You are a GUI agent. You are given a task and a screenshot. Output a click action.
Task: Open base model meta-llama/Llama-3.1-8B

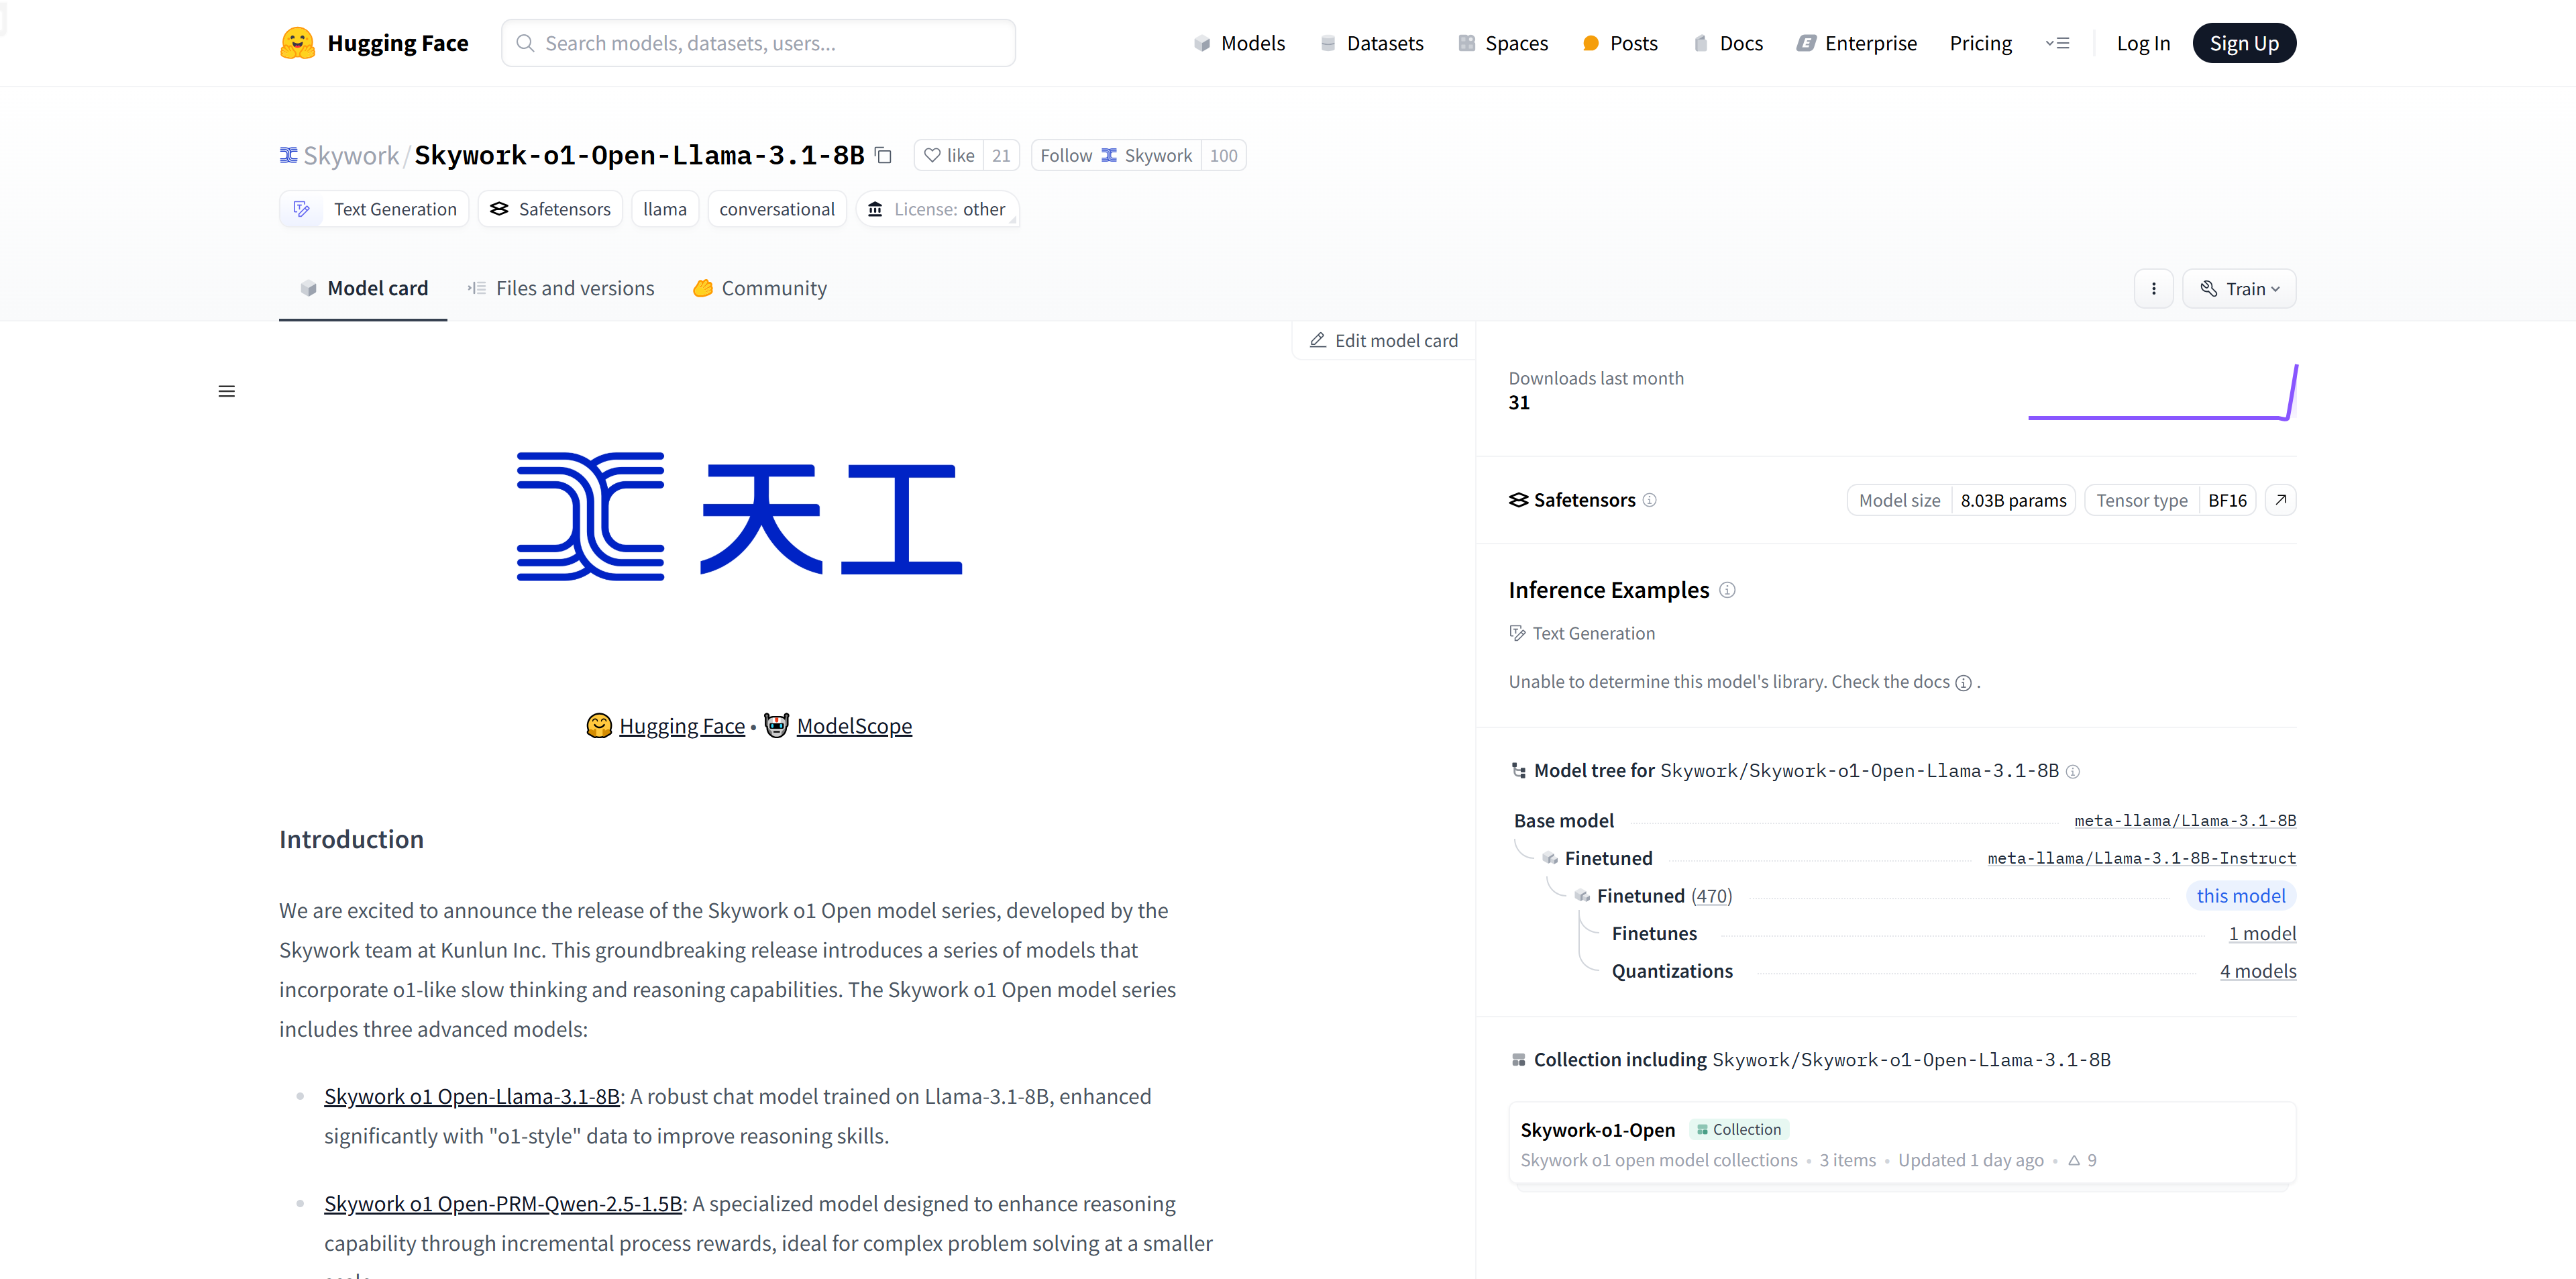pos(2185,821)
